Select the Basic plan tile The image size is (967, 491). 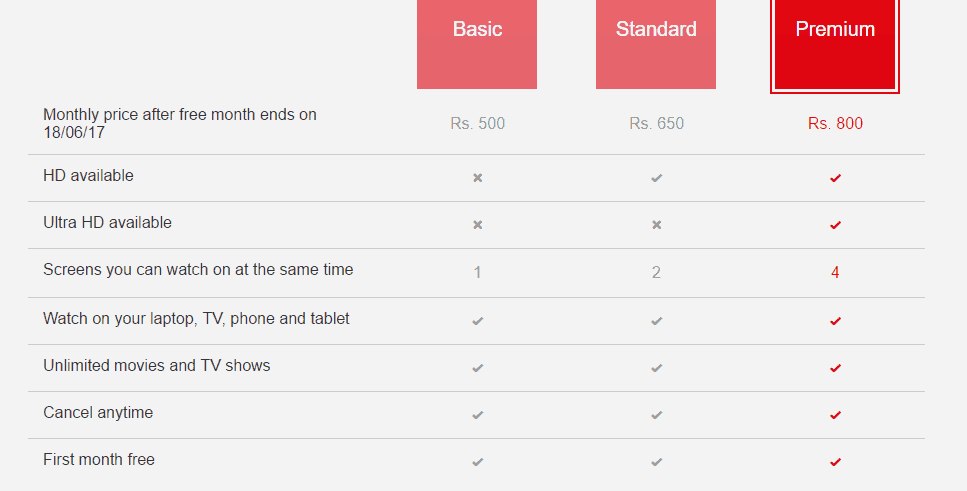point(477,44)
